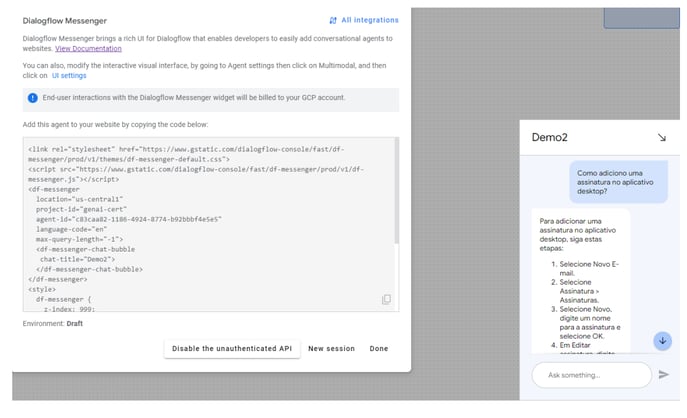Click the blue info icon in billing notice
The width and height of the screenshot is (687, 418).
[x=32, y=98]
